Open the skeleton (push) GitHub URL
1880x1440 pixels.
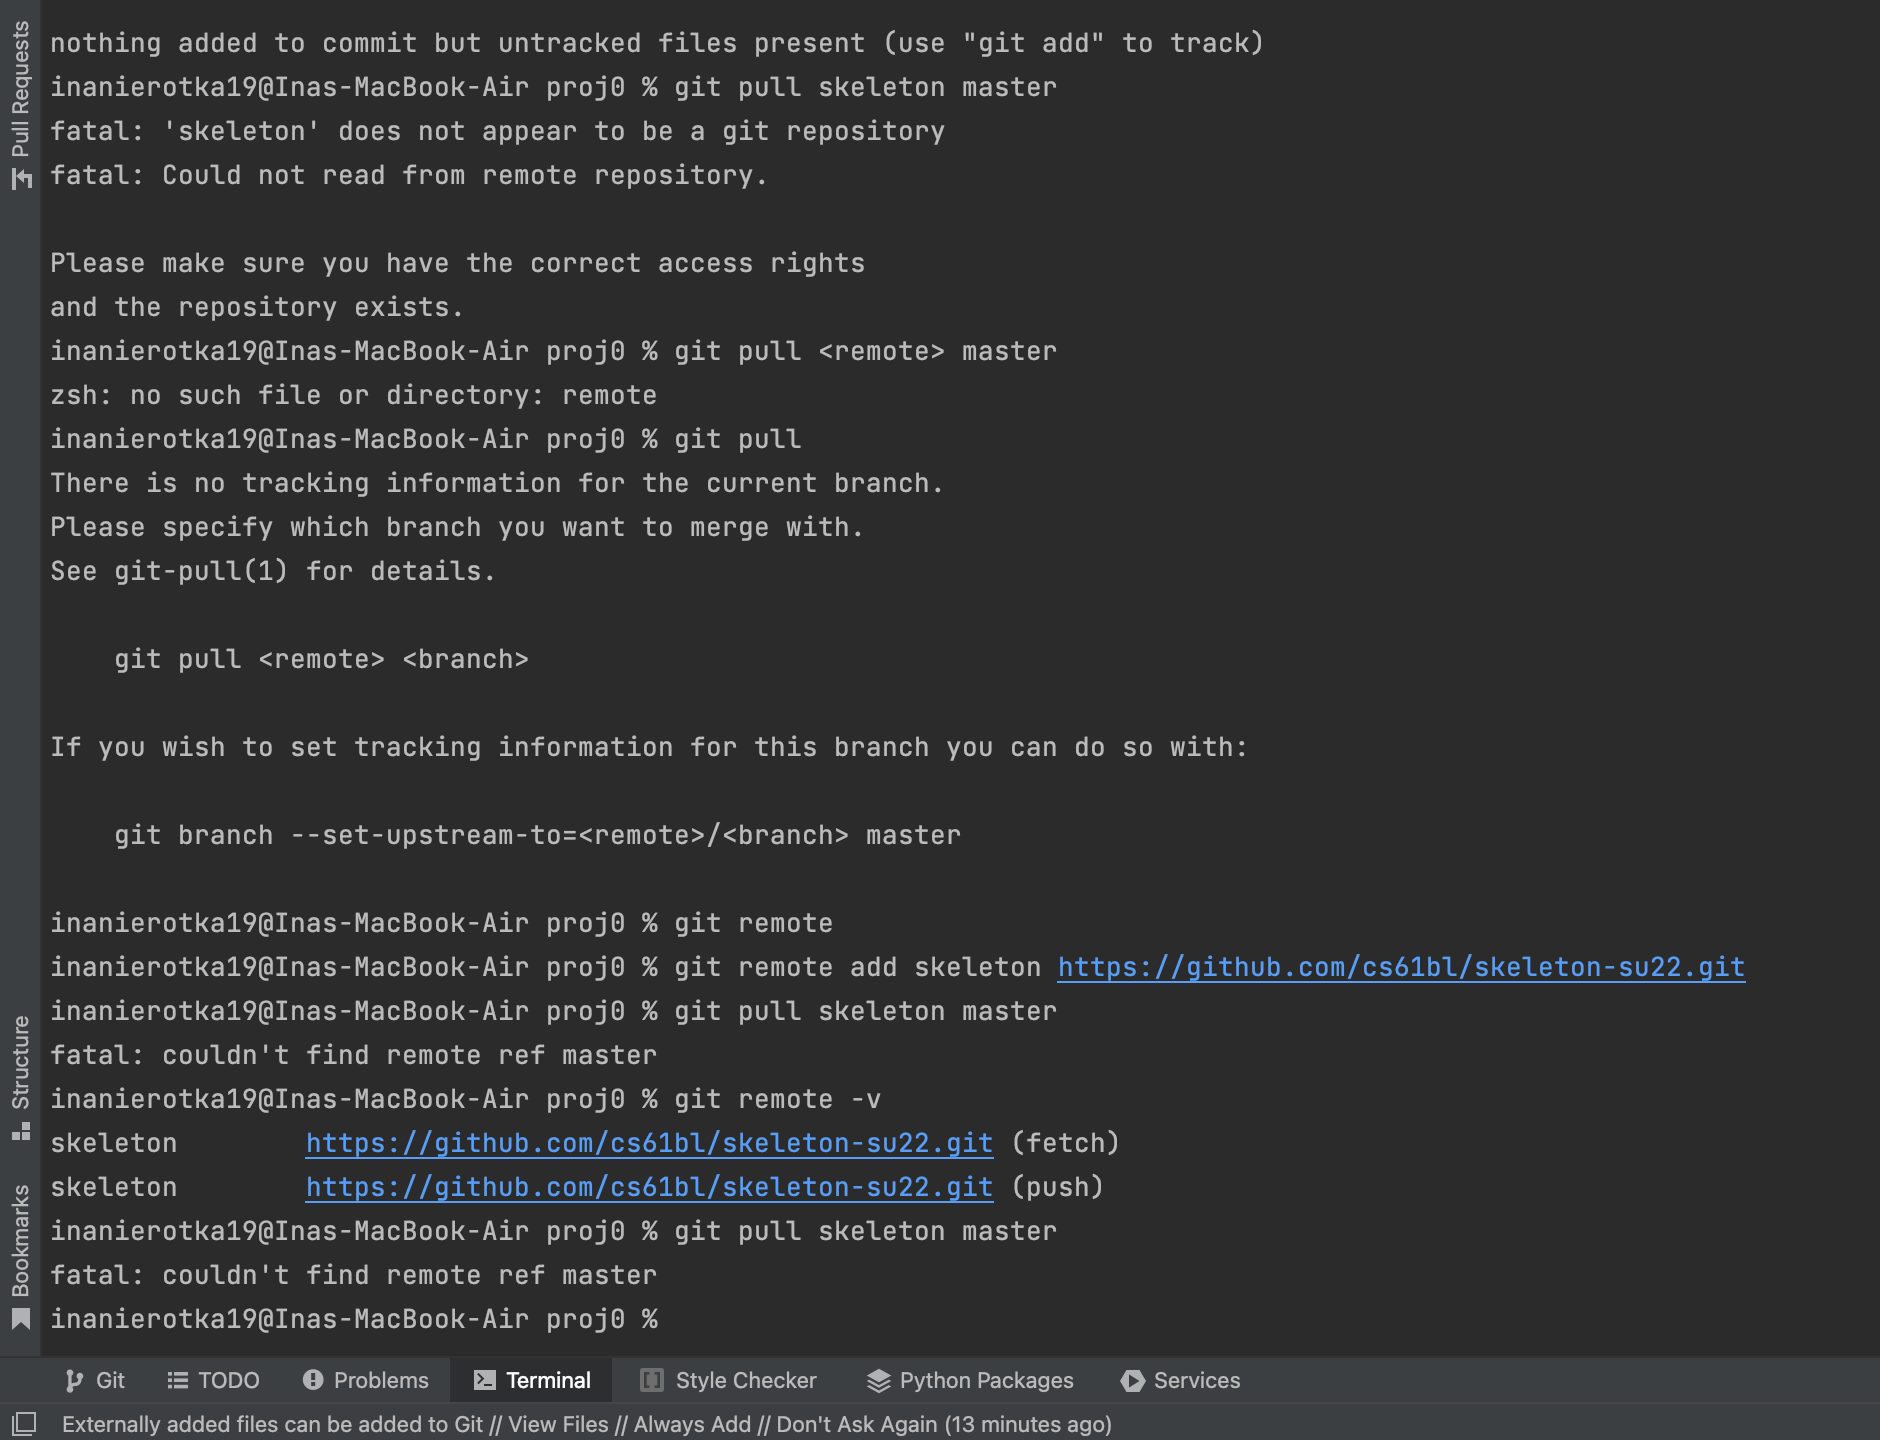click(649, 1187)
